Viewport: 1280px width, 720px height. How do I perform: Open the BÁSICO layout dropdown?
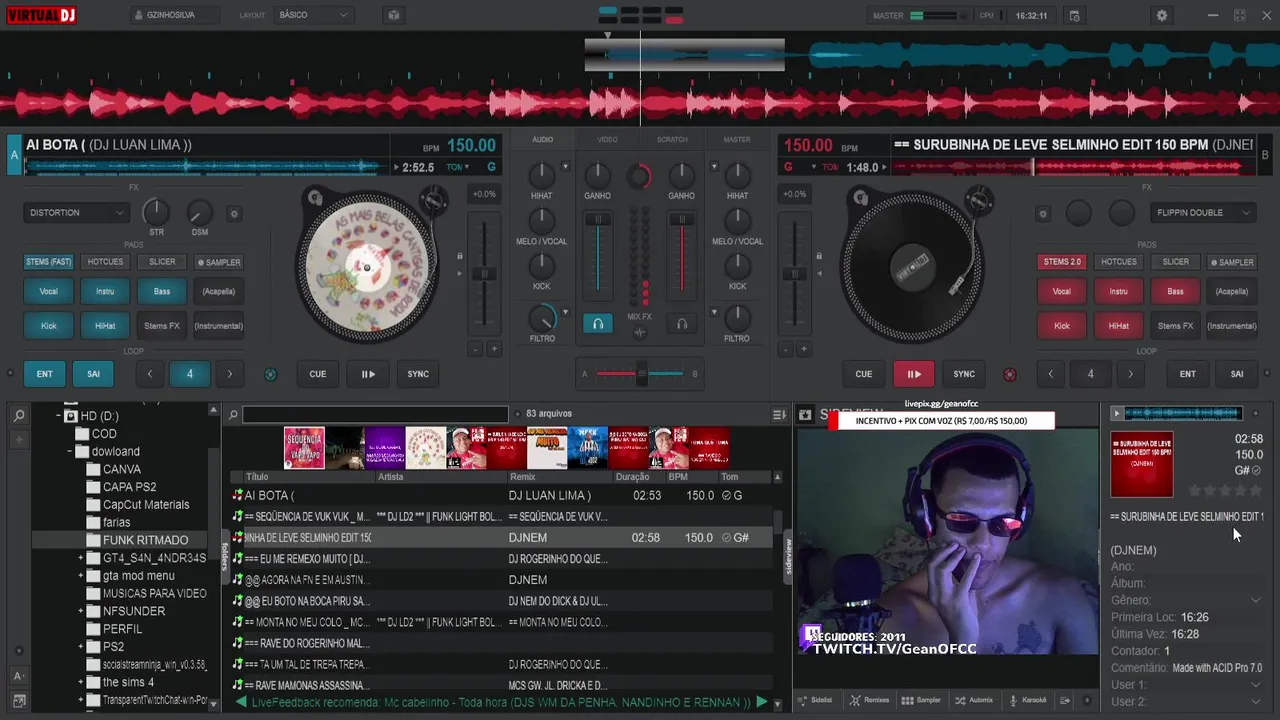314,15
